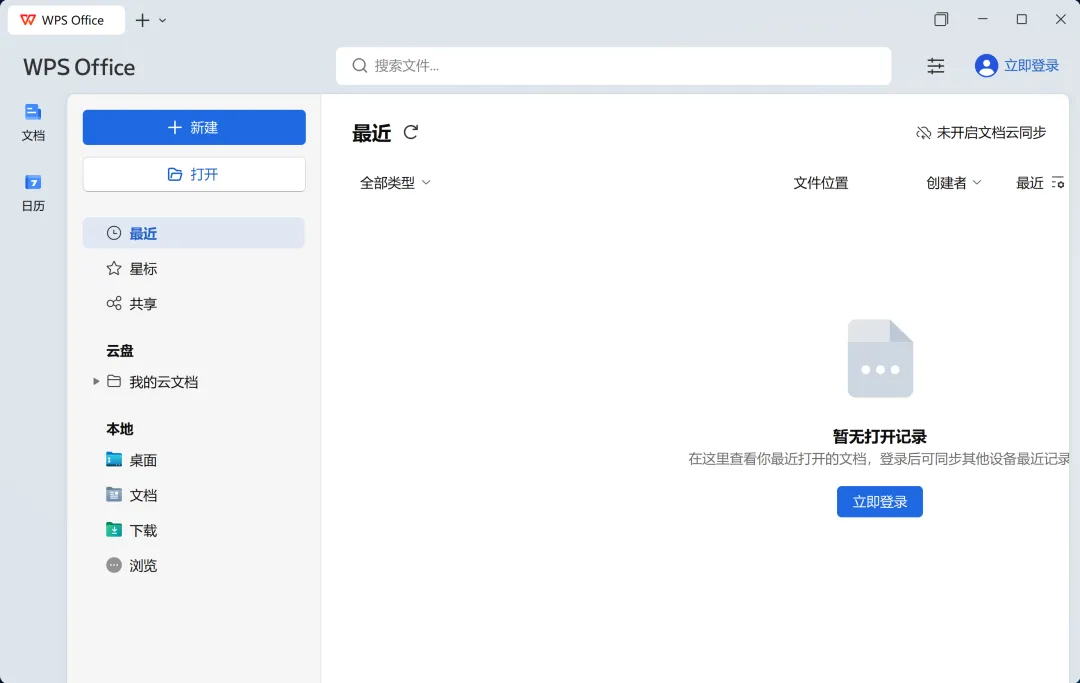Click the empty document placeholder image
The image size is (1080, 683).
(x=880, y=359)
